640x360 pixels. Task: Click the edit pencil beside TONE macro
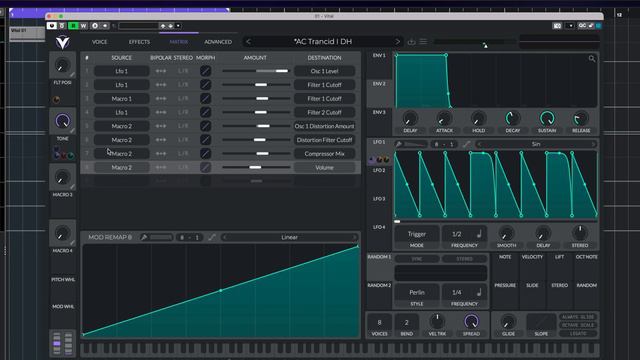coord(72,131)
